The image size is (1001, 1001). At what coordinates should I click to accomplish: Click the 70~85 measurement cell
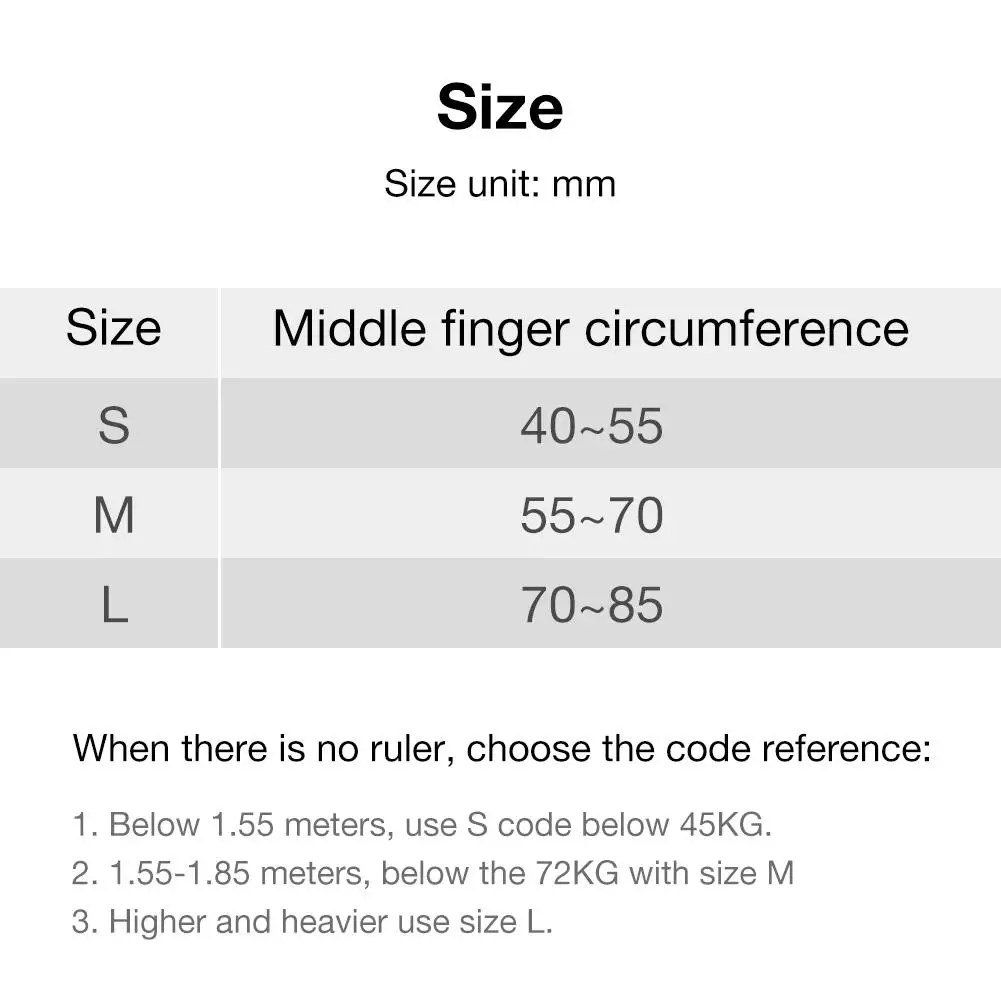[591, 606]
